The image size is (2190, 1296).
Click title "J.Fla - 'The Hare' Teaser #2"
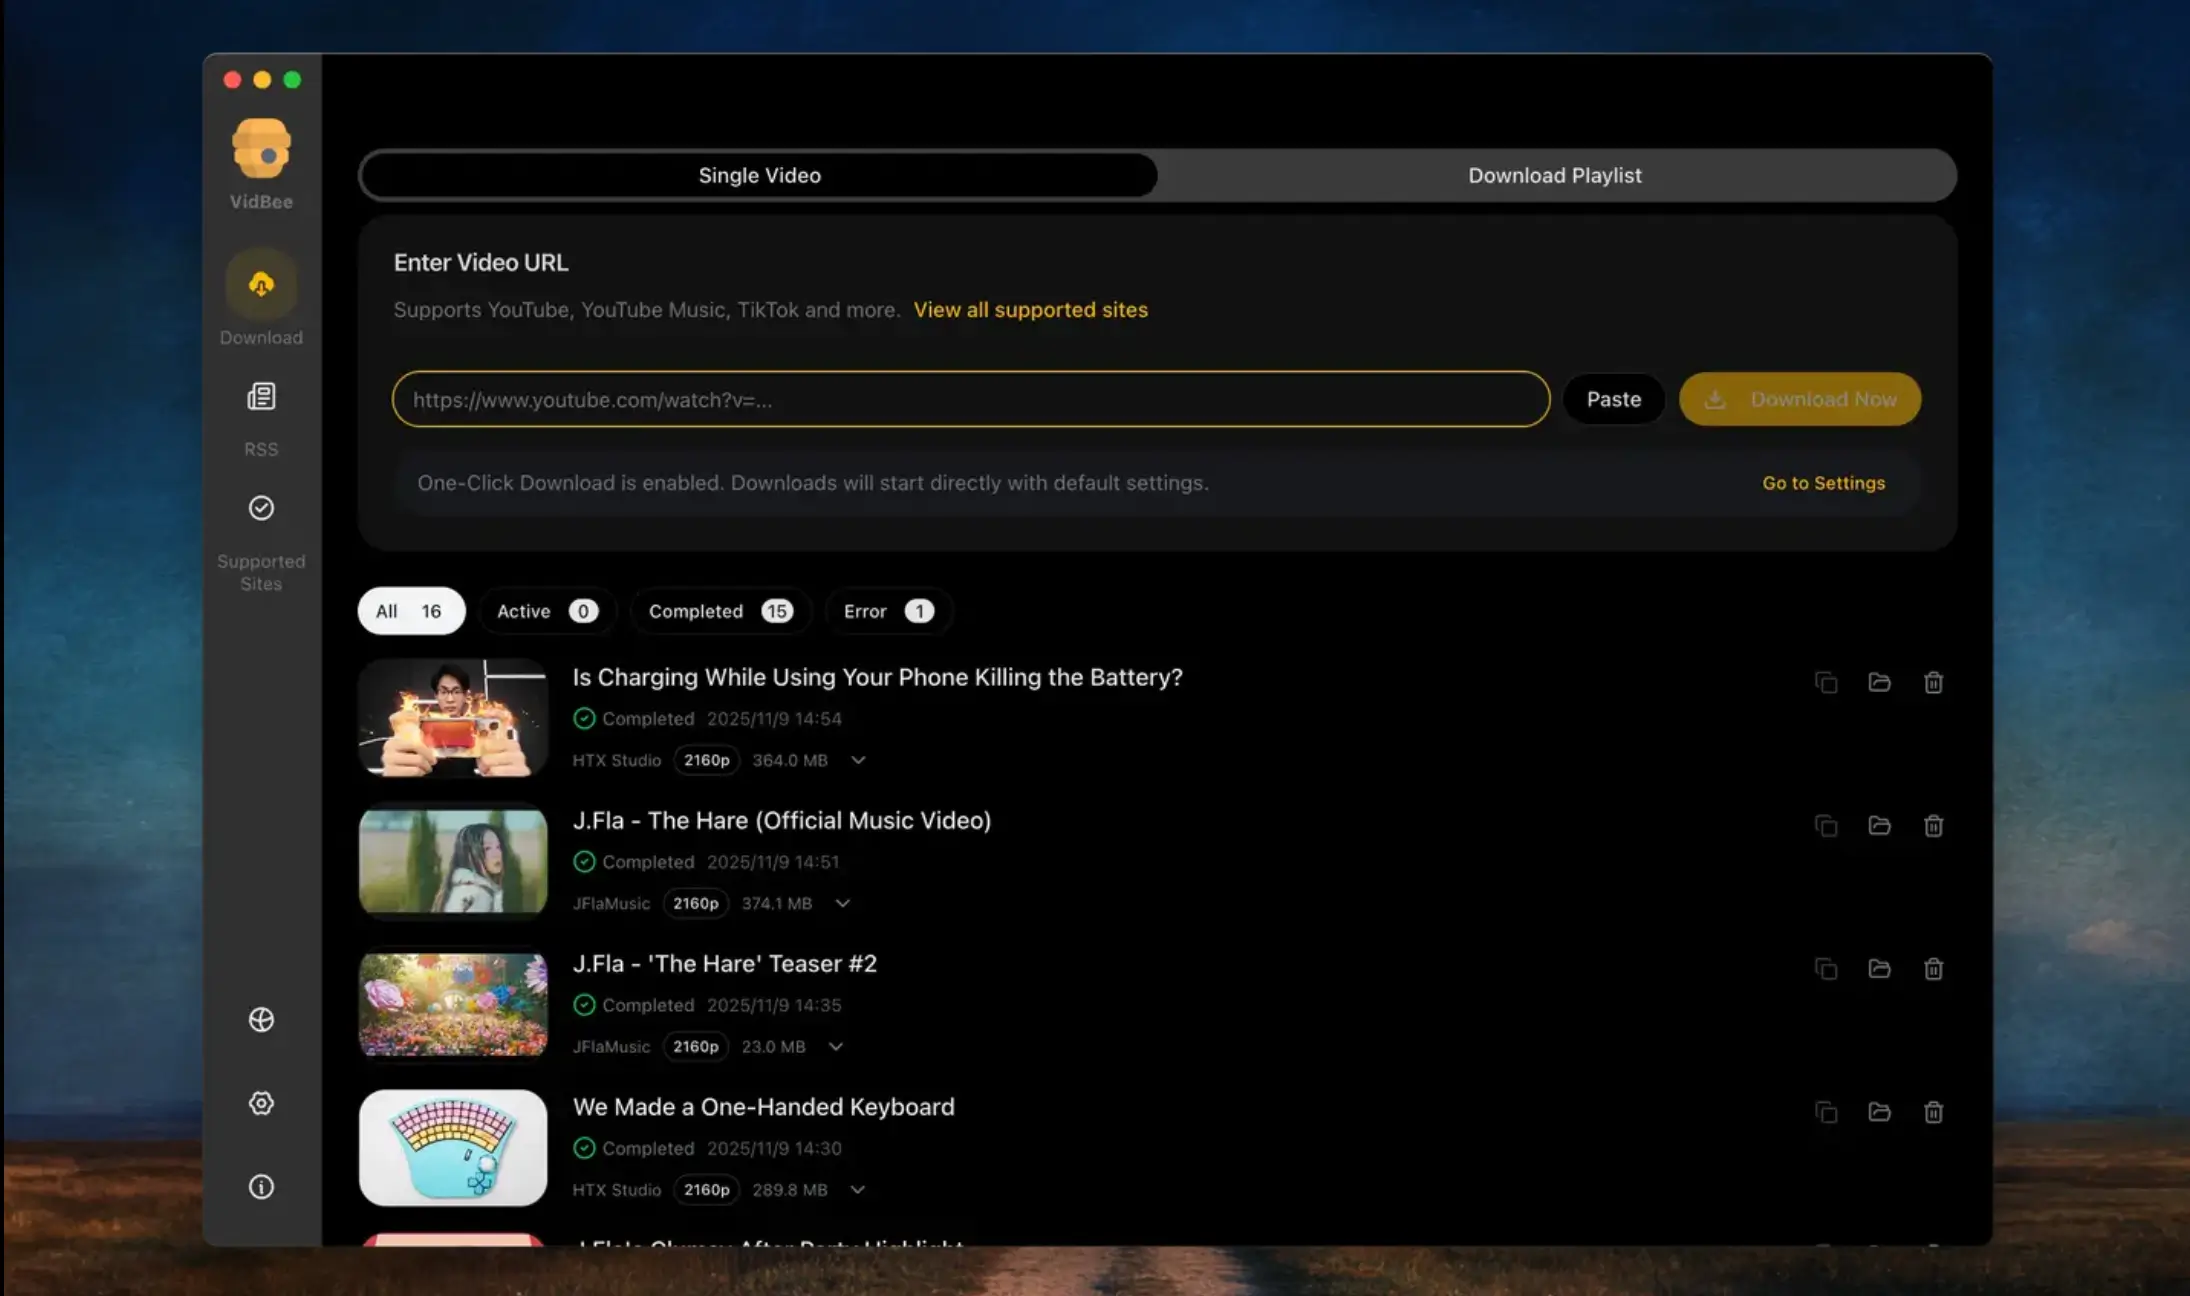pyautogui.click(x=724, y=963)
